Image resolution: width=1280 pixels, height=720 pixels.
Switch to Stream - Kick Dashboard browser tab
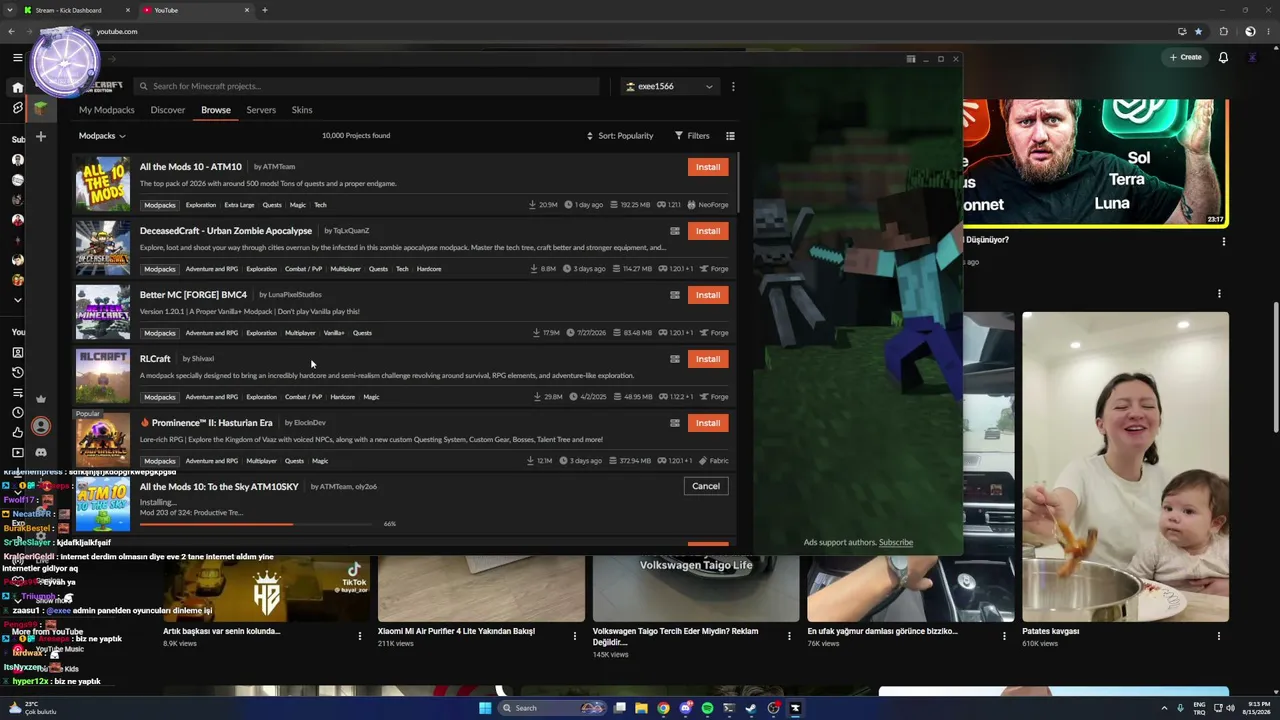point(77,10)
